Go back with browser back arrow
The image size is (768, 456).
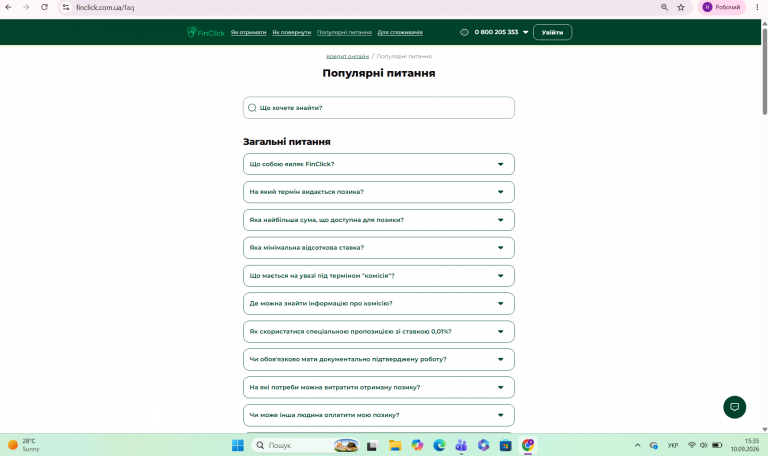pyautogui.click(x=8, y=7)
